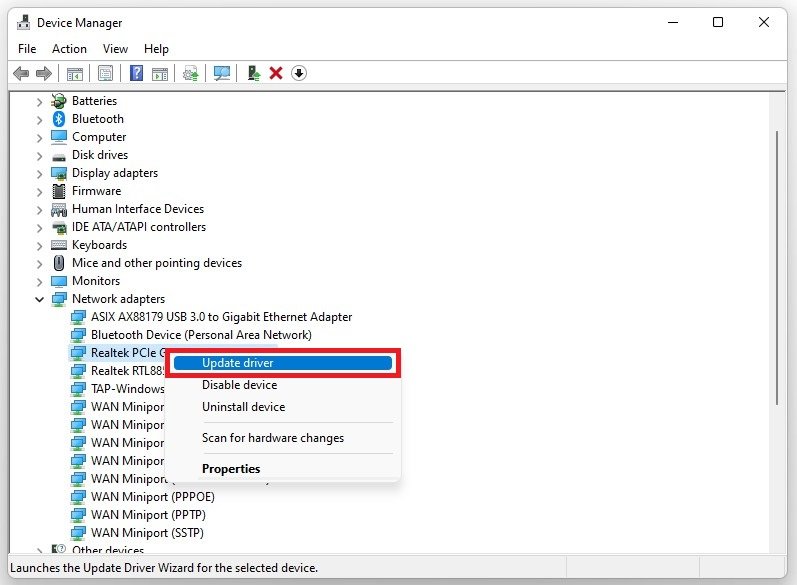Expand the Keyboards node
Screen dimensions: 797x585
(39, 245)
